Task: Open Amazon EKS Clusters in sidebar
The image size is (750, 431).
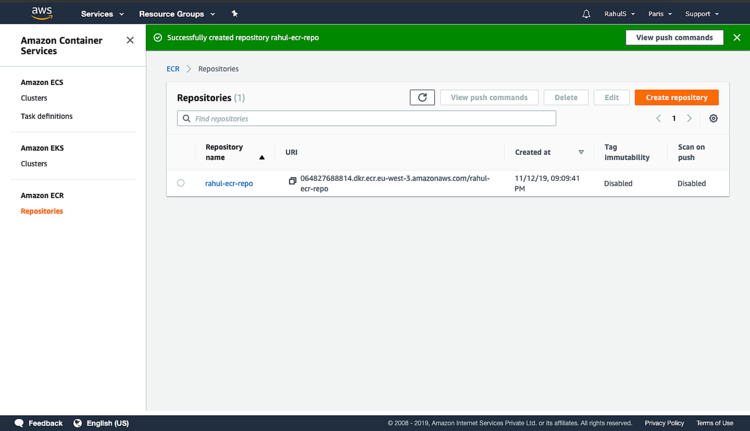Action: (34, 164)
